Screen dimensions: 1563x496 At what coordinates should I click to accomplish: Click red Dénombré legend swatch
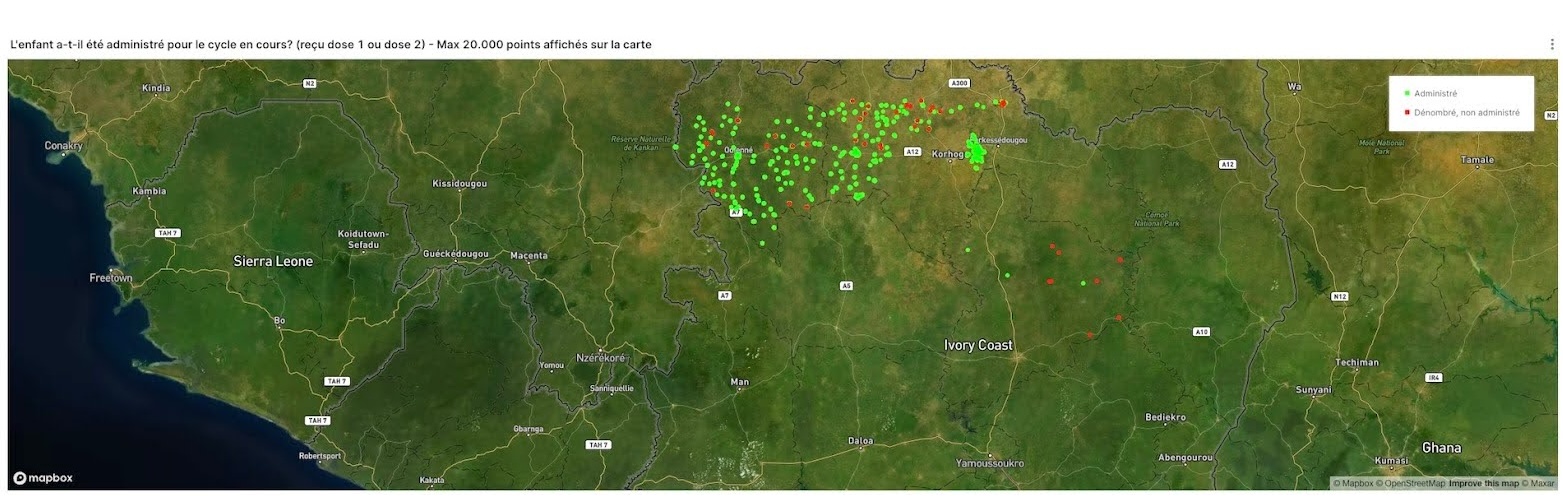(x=1407, y=113)
